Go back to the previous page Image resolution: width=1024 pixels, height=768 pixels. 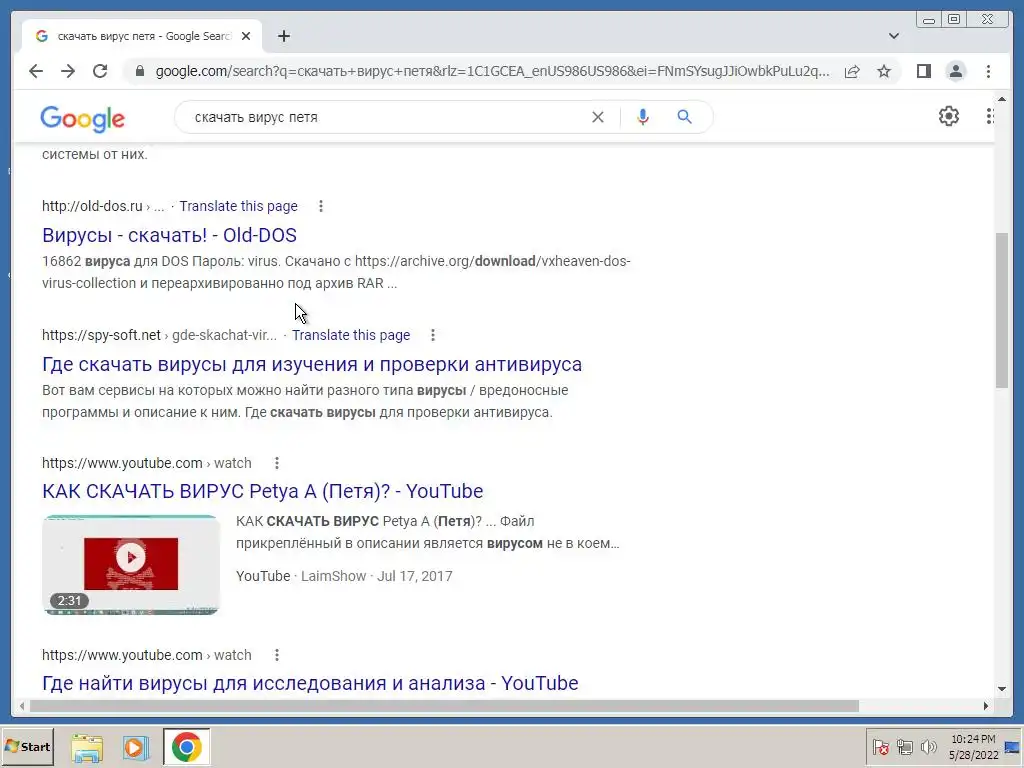pos(36,71)
